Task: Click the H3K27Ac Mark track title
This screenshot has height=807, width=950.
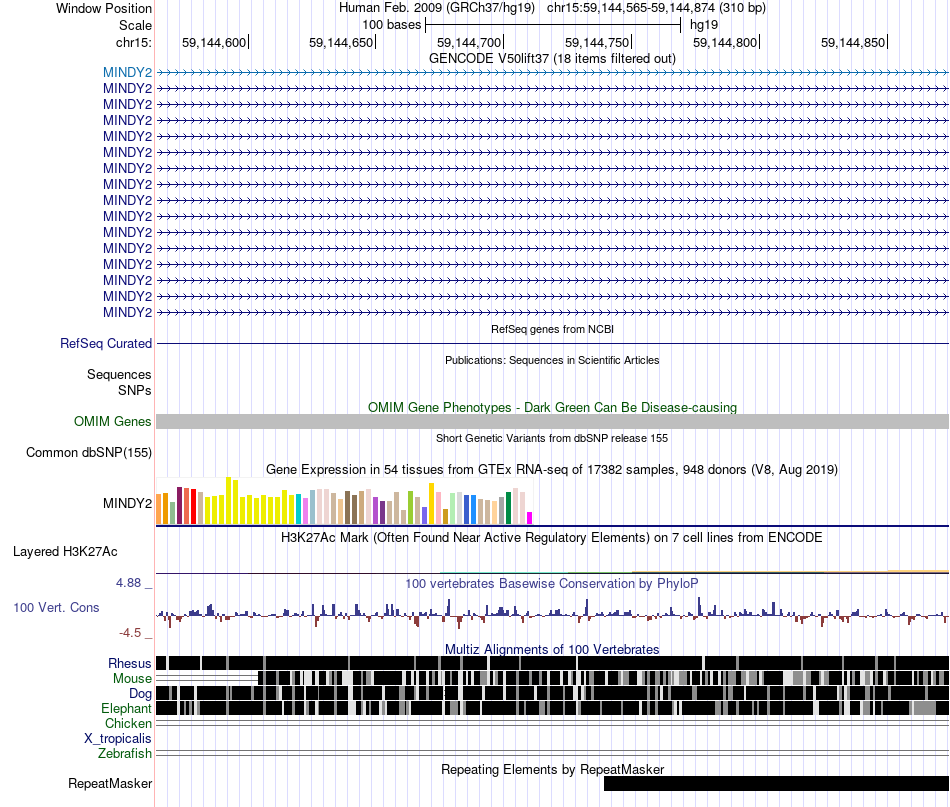Action: [552, 537]
